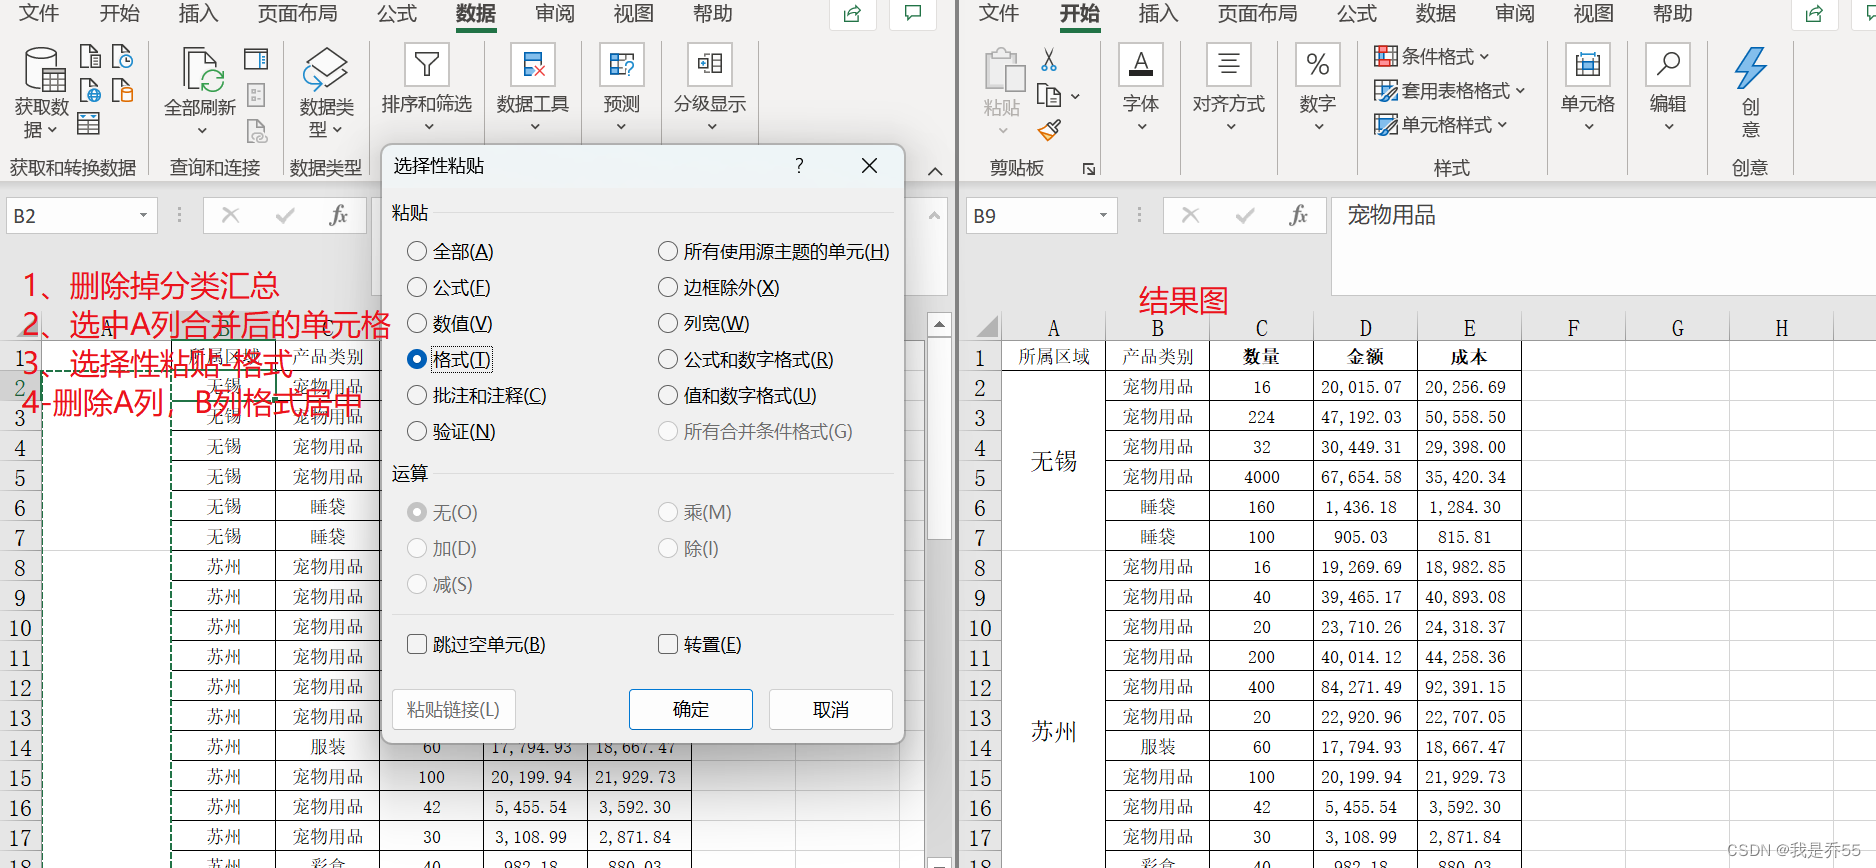Click the Cut scissors icon
This screenshot has width=1876, height=868.
click(1049, 60)
